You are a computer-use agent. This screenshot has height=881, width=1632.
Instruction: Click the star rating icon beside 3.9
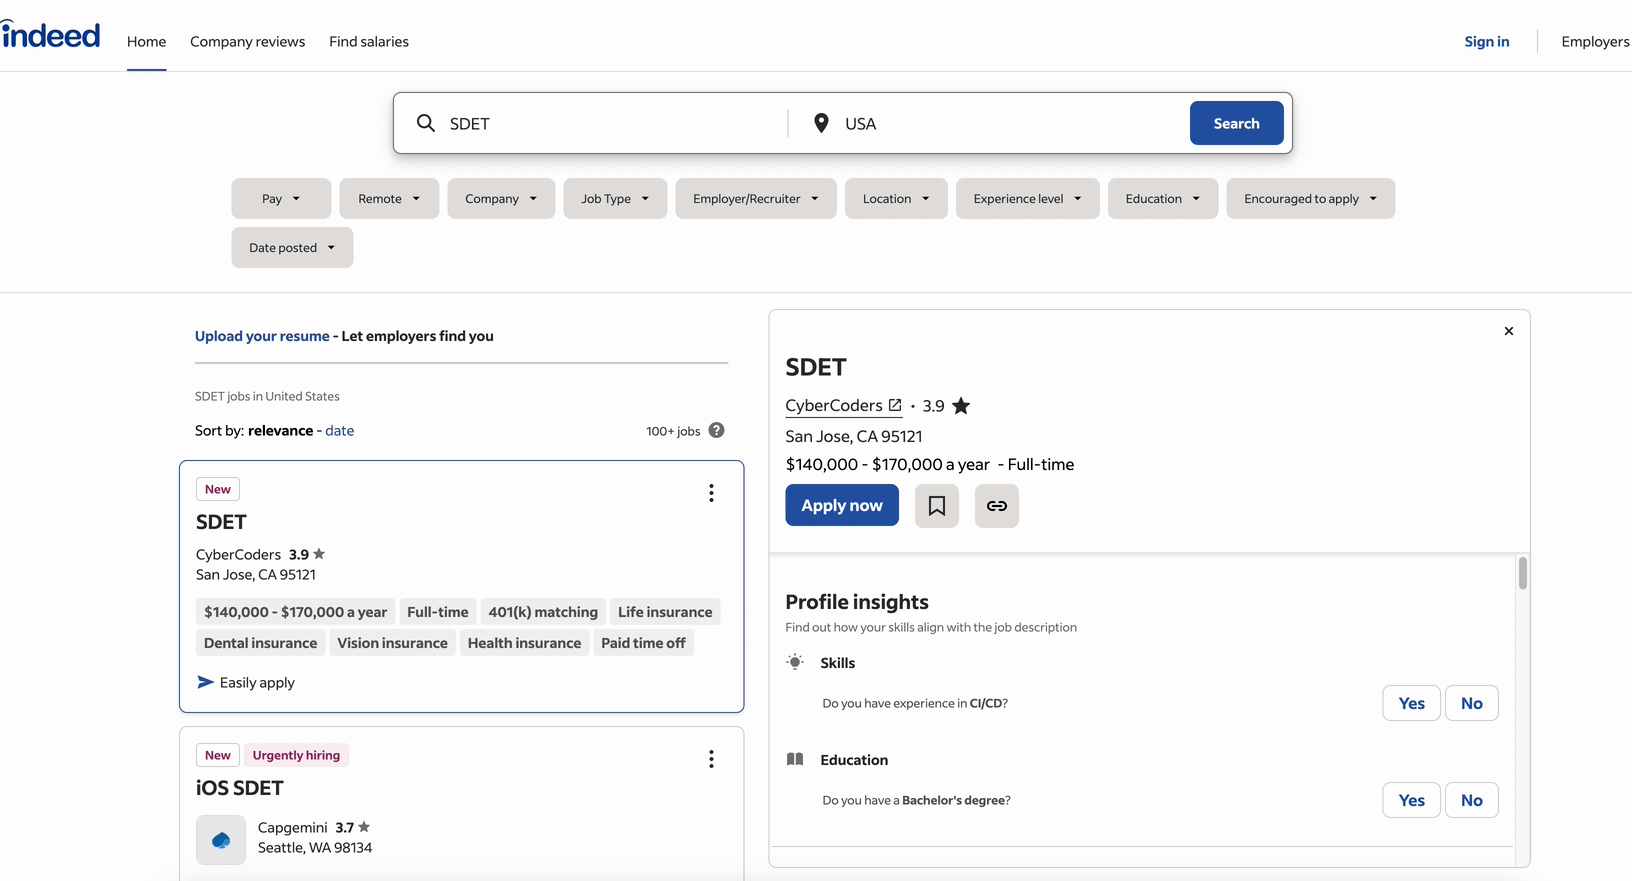pyautogui.click(x=961, y=405)
